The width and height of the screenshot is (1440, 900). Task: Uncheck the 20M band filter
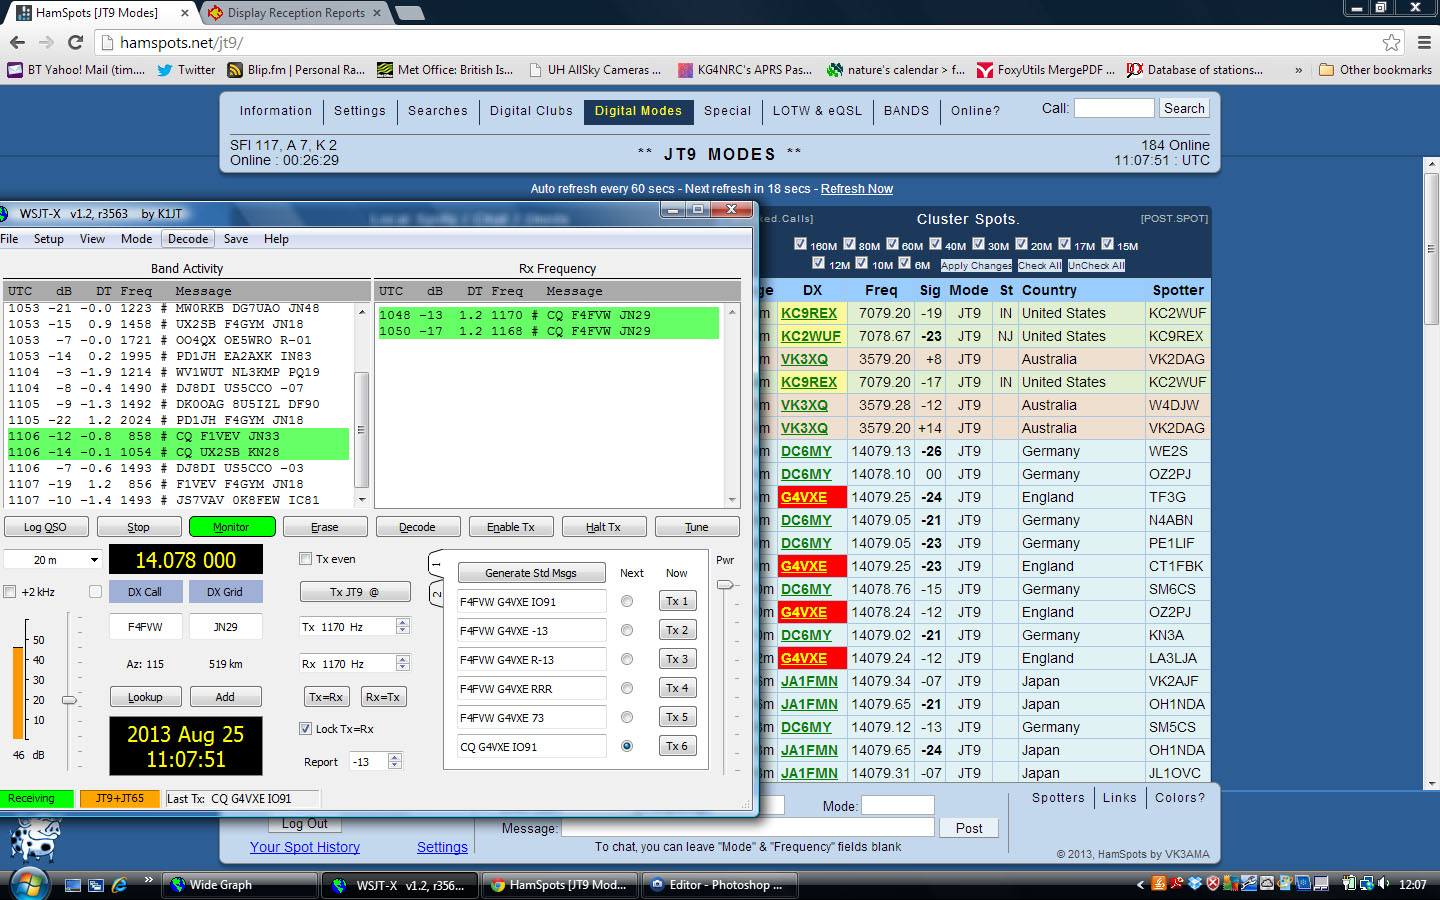click(1021, 244)
